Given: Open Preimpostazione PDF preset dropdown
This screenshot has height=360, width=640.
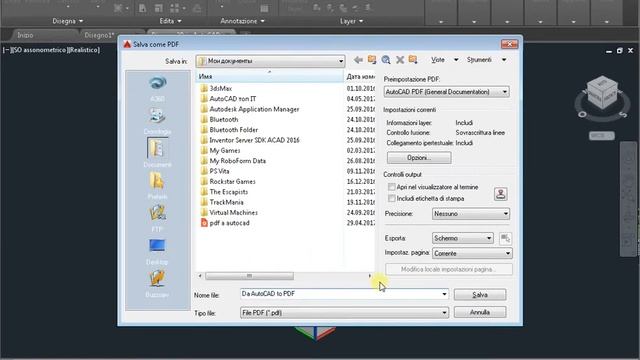Looking at the screenshot, I should click(446, 92).
